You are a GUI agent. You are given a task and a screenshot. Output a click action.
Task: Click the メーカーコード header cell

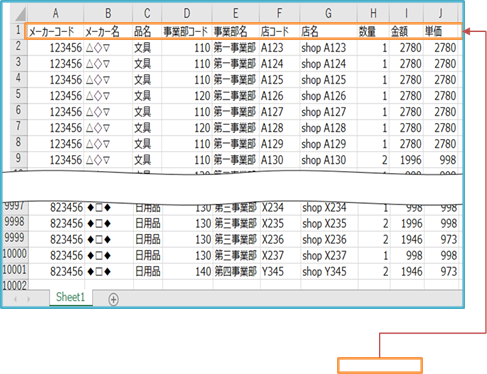55,32
